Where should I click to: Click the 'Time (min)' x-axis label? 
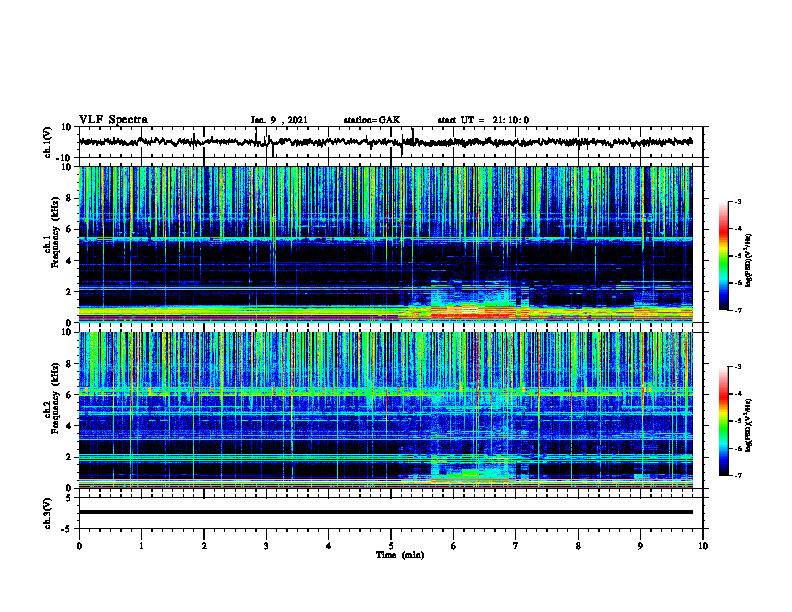400,555
